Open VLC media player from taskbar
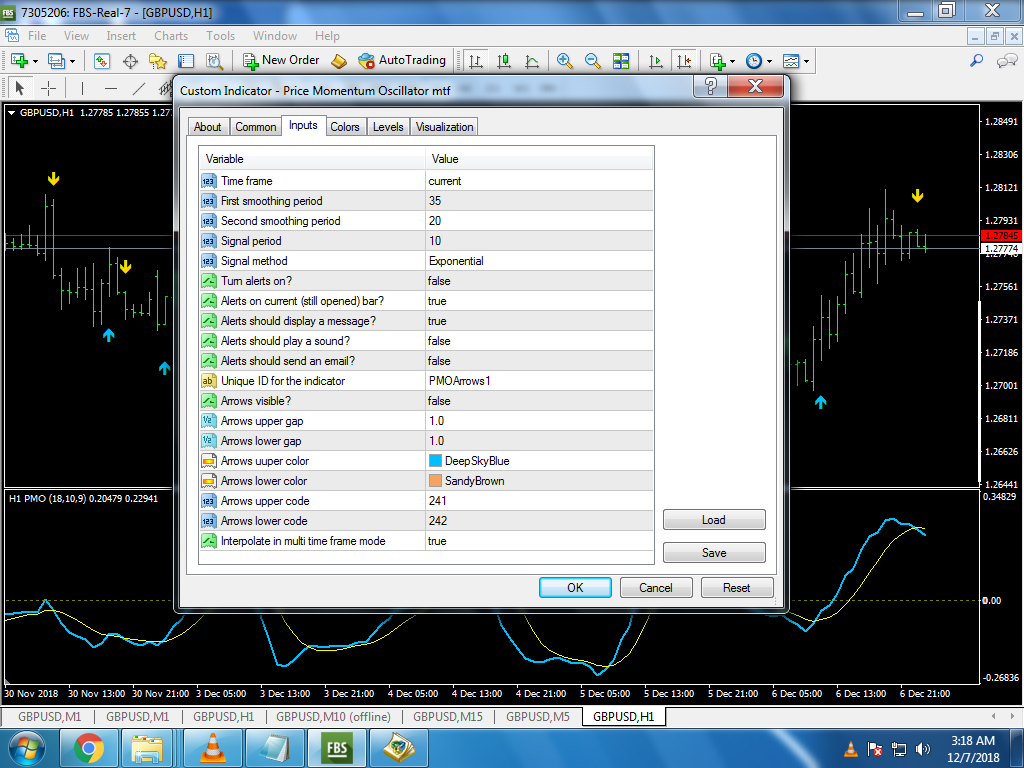This screenshot has height=768, width=1024. [x=213, y=747]
